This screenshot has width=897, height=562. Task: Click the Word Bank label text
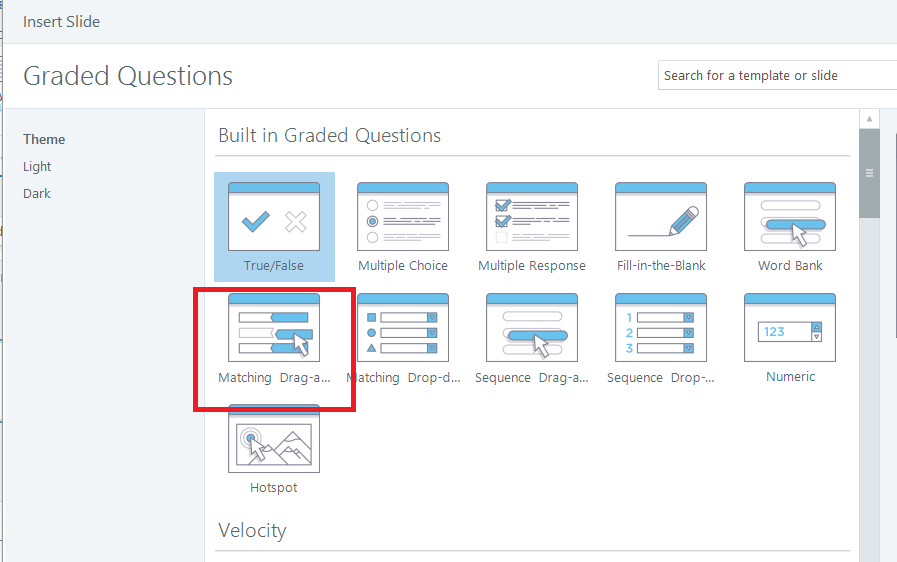point(790,266)
